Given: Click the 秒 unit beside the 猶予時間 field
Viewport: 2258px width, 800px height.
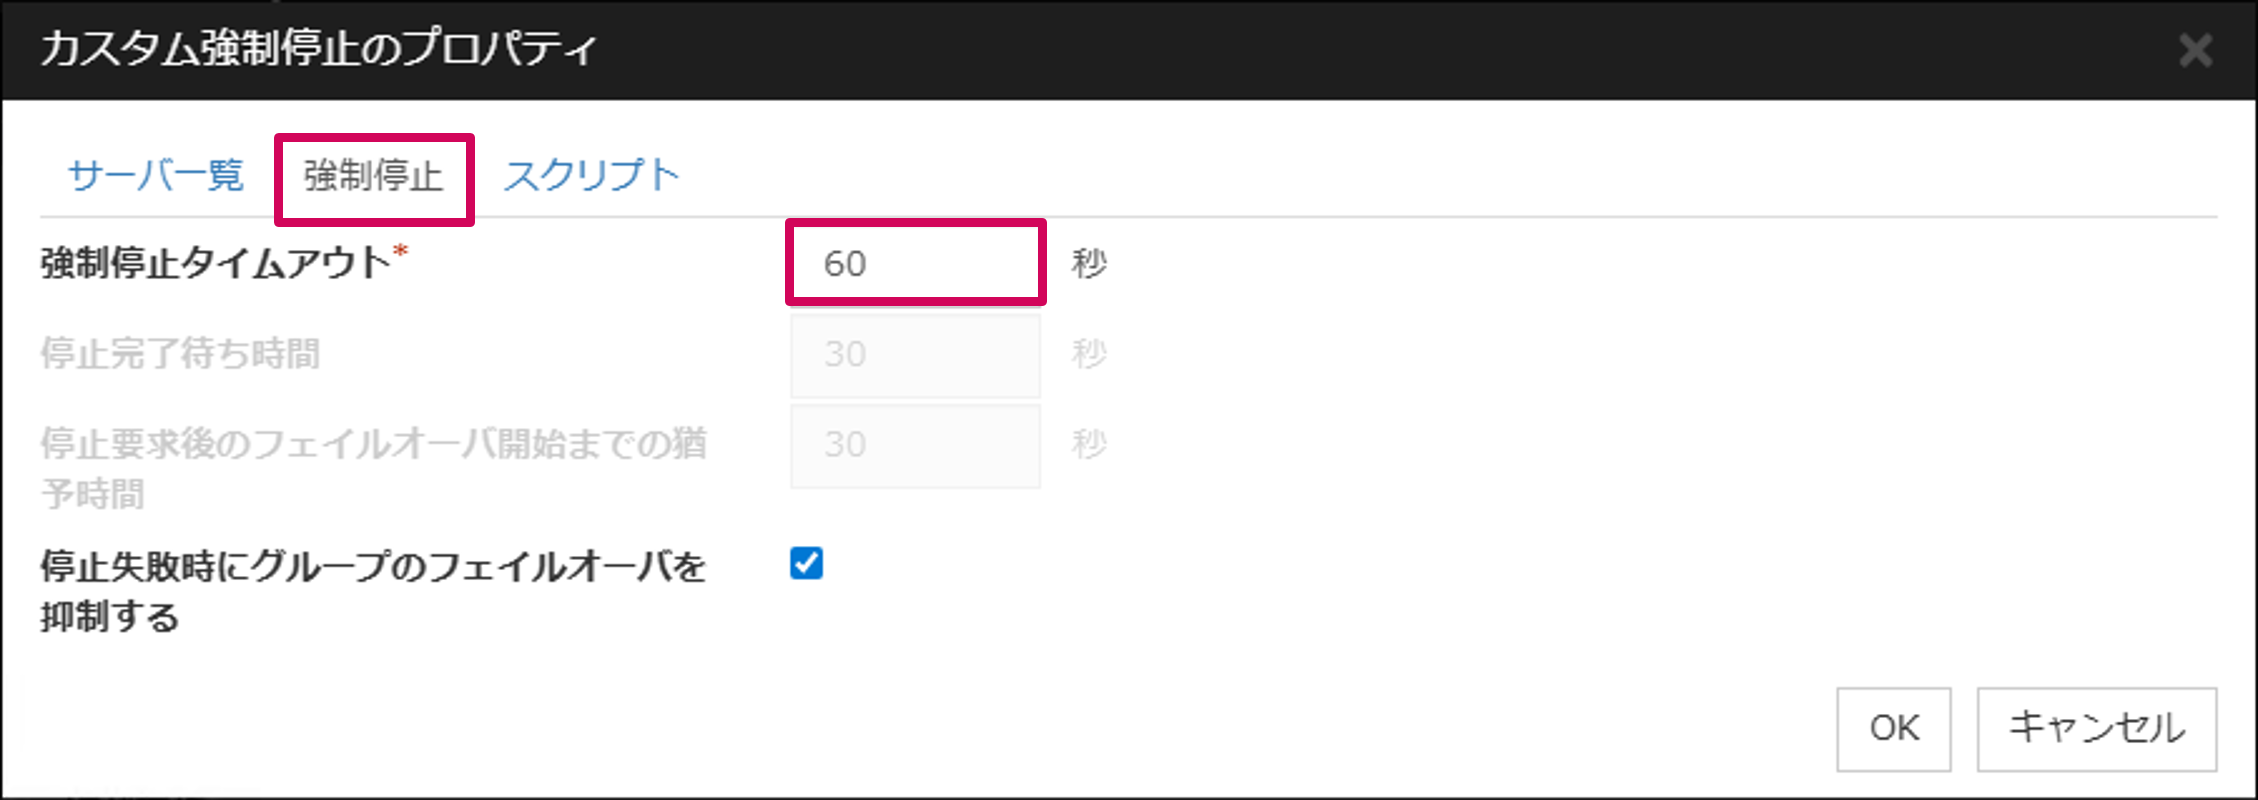Looking at the screenshot, I should click(x=1089, y=444).
